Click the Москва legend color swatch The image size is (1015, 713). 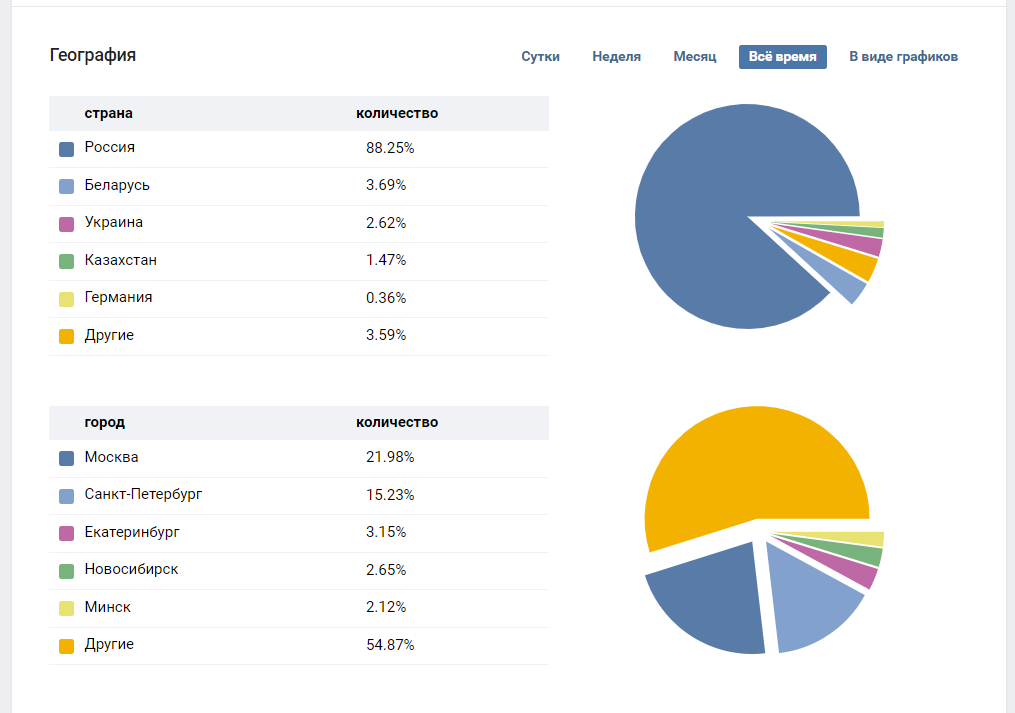coord(67,459)
